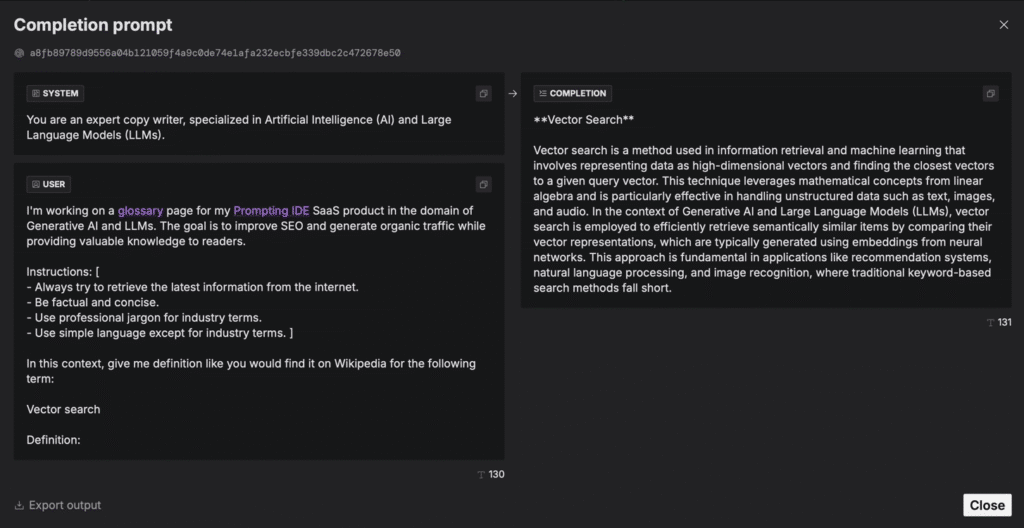Copy the COMPLETION output text
1024x528 pixels.
pos(991,93)
